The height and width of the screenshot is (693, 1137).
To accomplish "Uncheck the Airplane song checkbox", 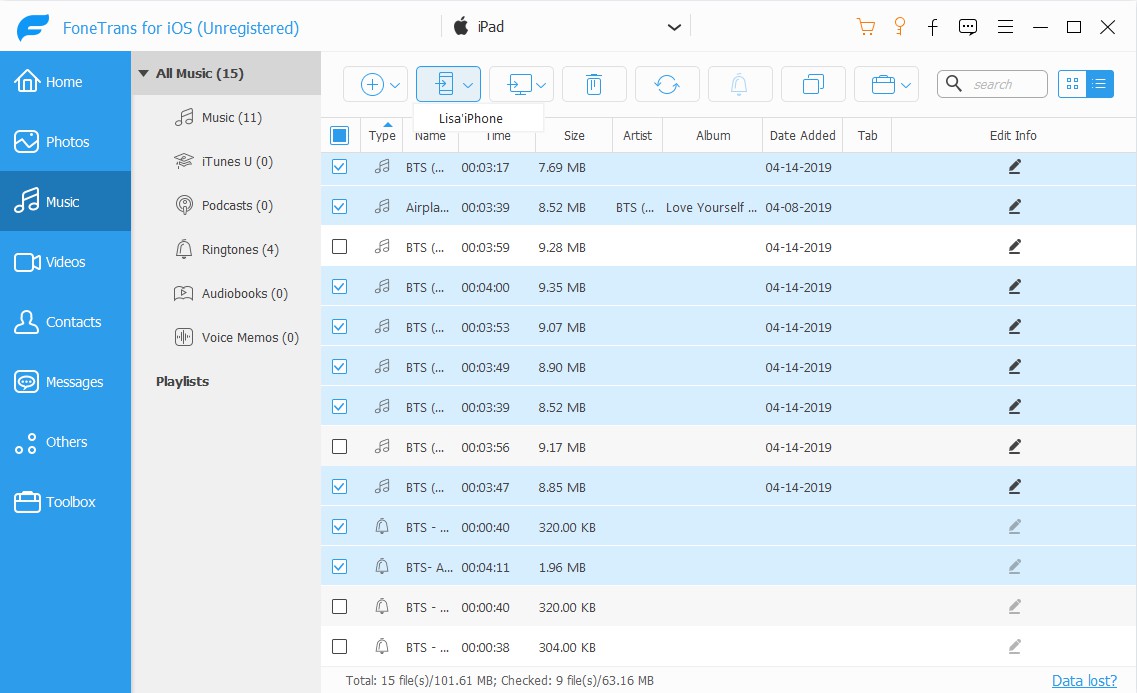I will [x=339, y=207].
